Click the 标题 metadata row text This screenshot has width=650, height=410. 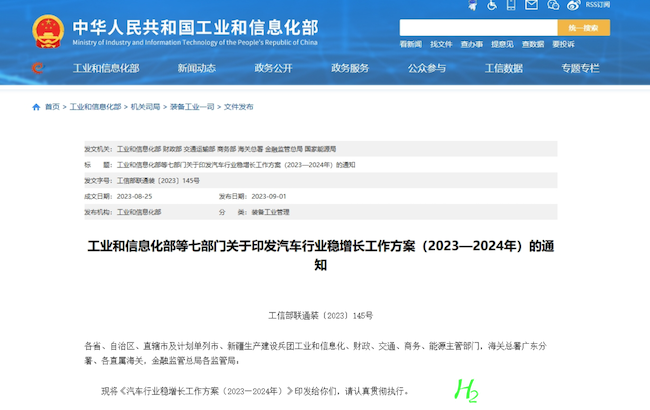236,165
